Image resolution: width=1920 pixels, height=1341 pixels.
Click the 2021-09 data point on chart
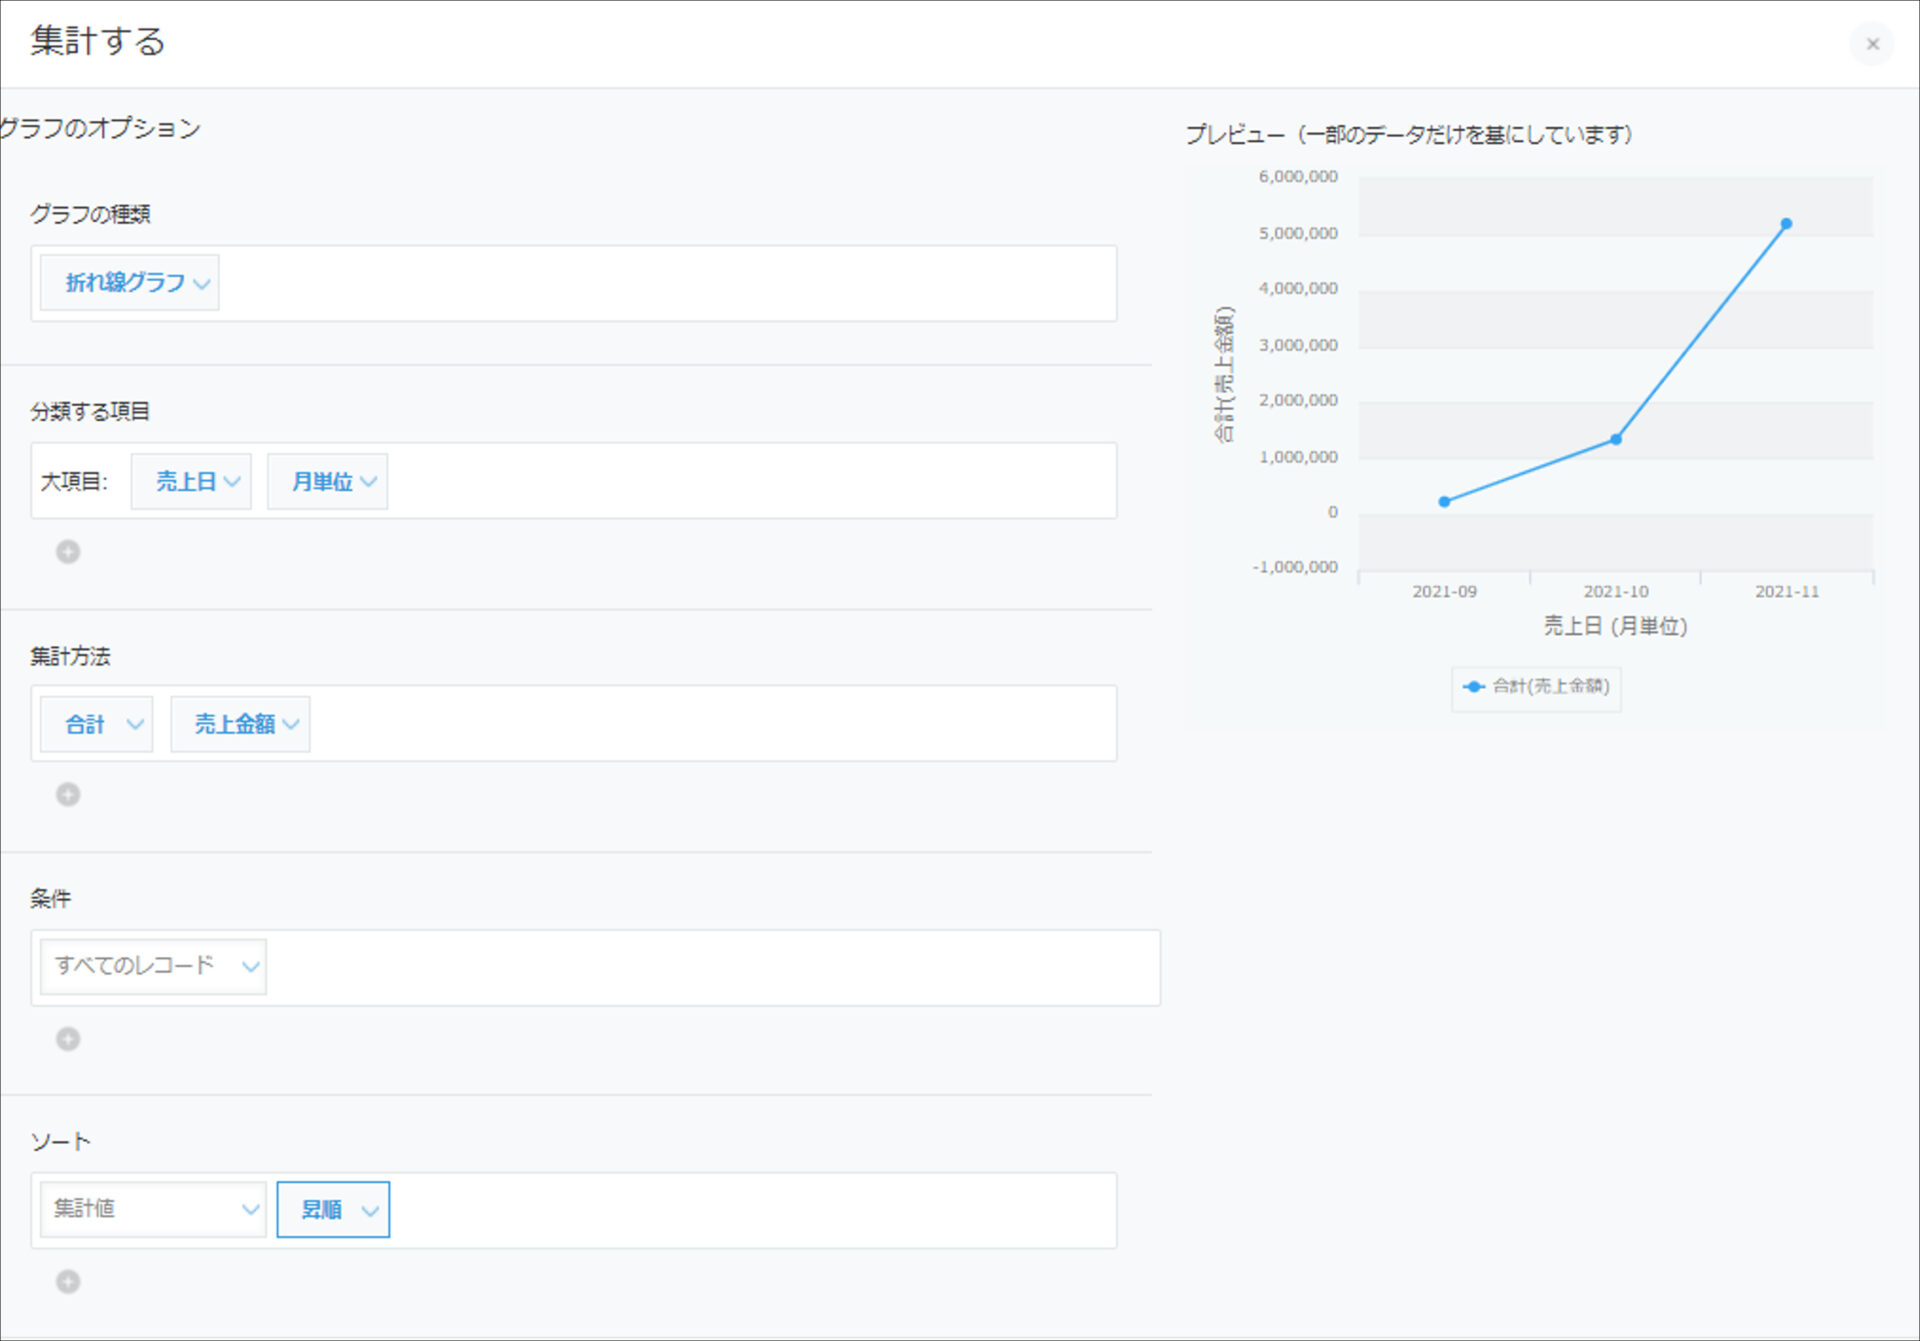click(1444, 502)
